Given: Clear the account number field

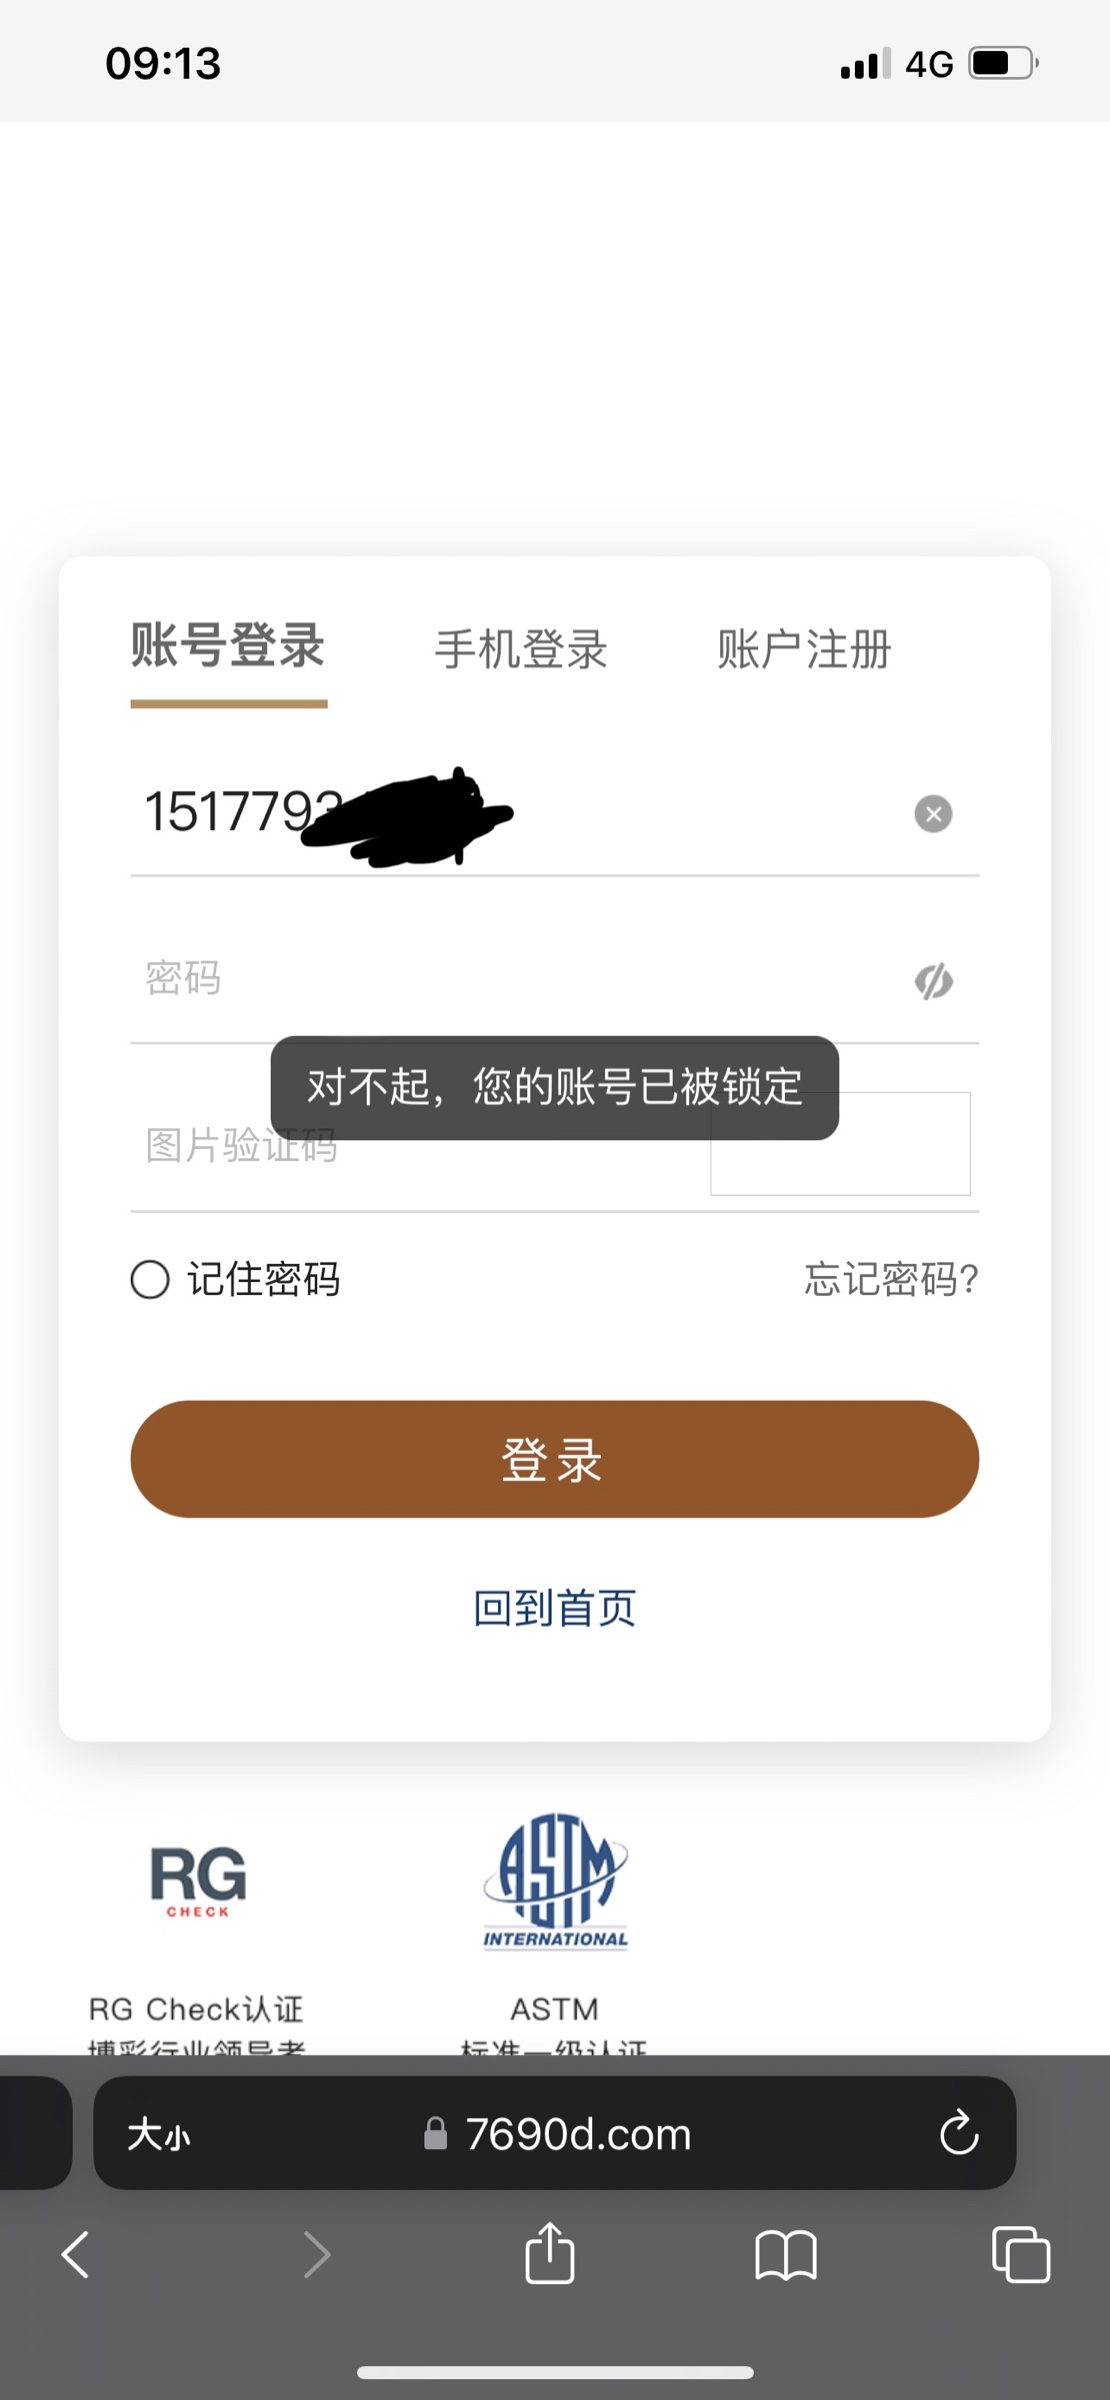Looking at the screenshot, I should coord(933,814).
